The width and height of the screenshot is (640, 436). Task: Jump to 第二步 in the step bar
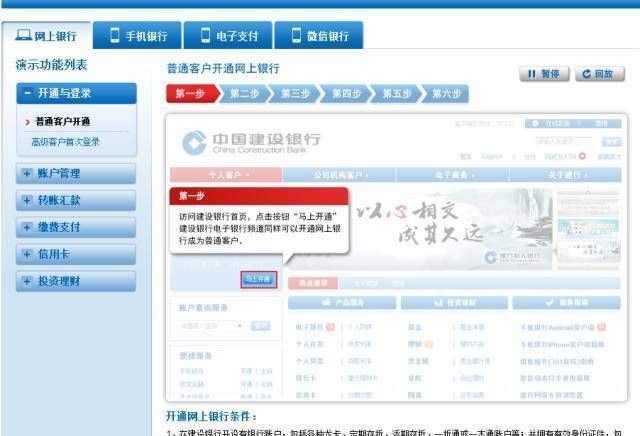click(x=244, y=94)
